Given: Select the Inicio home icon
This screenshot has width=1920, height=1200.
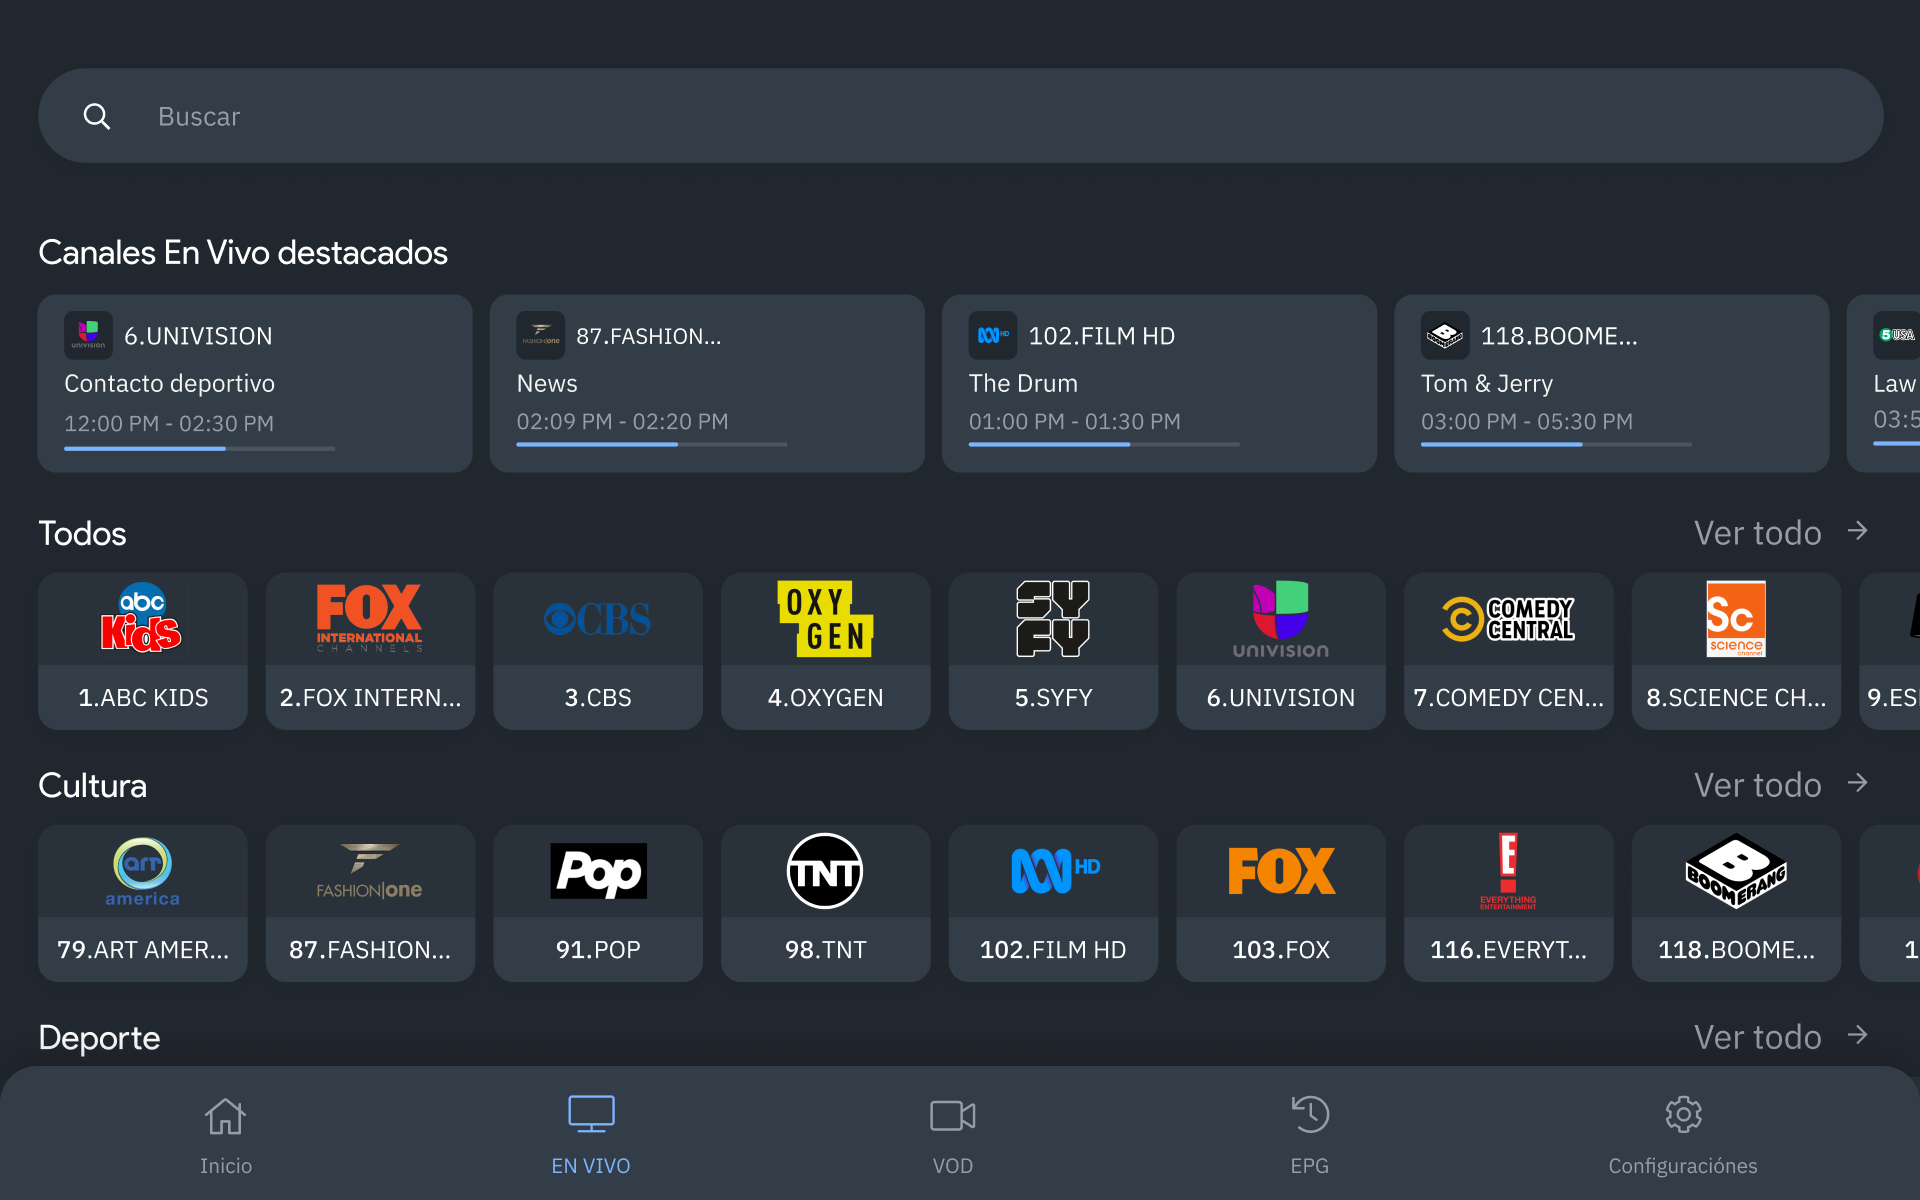Looking at the screenshot, I should coord(225,1114).
